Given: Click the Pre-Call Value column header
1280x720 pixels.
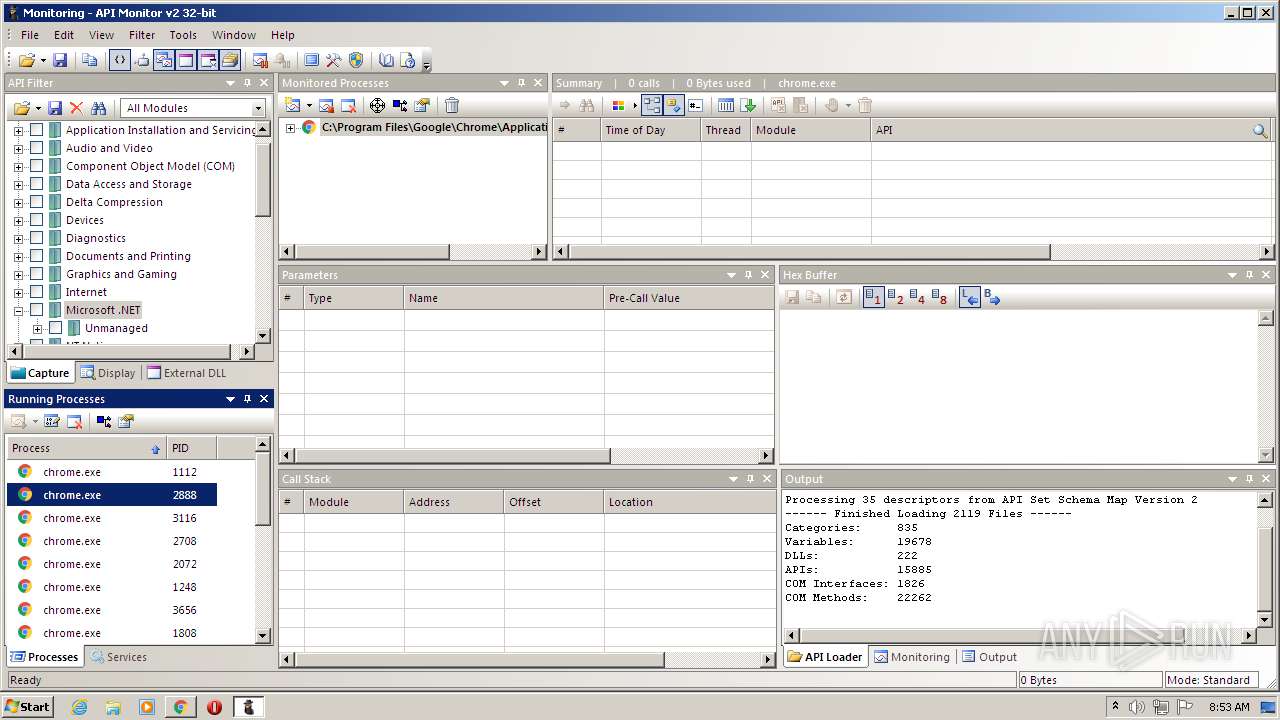Looking at the screenshot, I should click(689, 298).
